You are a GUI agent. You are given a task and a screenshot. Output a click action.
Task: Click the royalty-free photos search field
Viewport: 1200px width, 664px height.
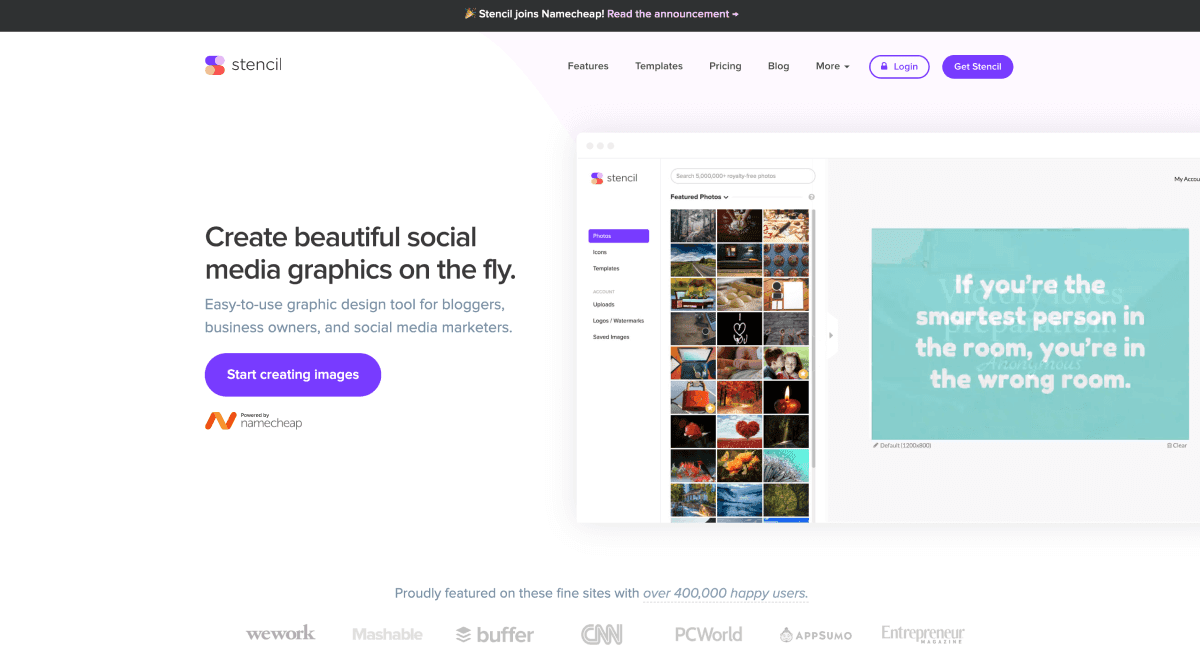click(742, 176)
